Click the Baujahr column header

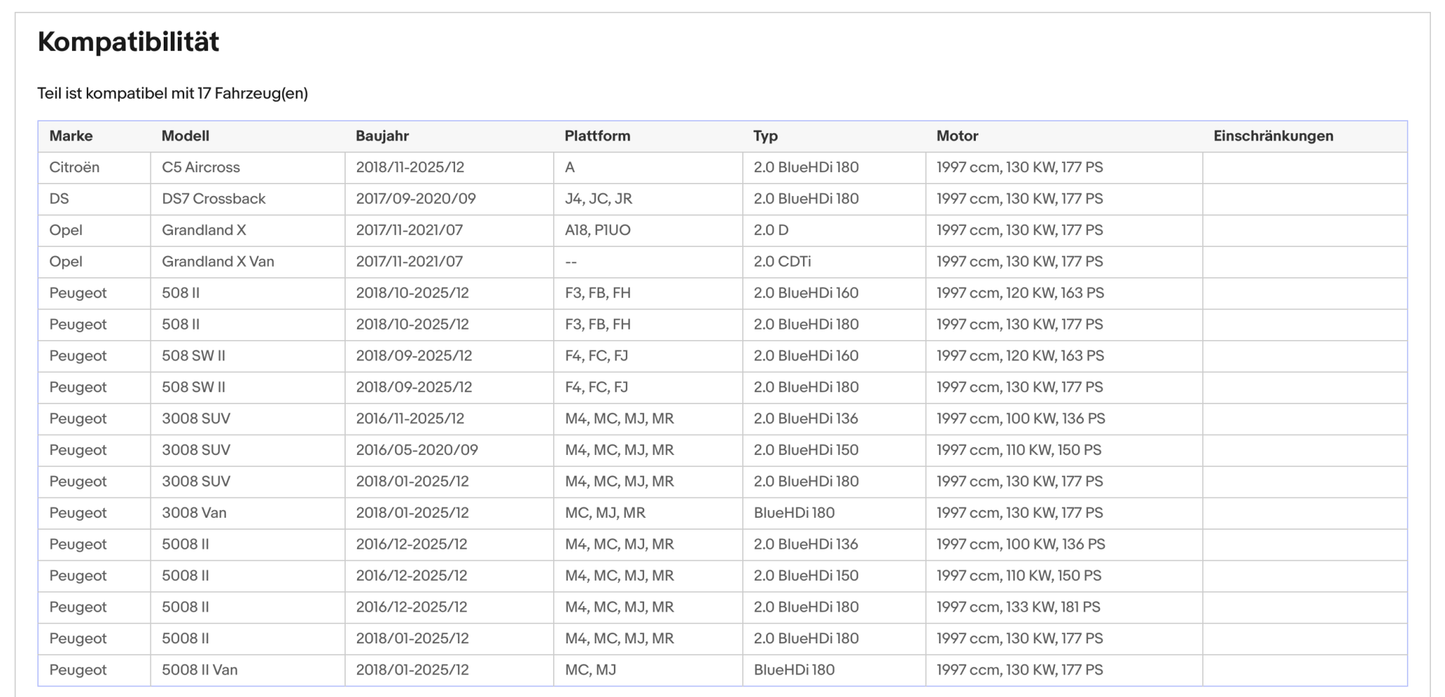click(382, 136)
